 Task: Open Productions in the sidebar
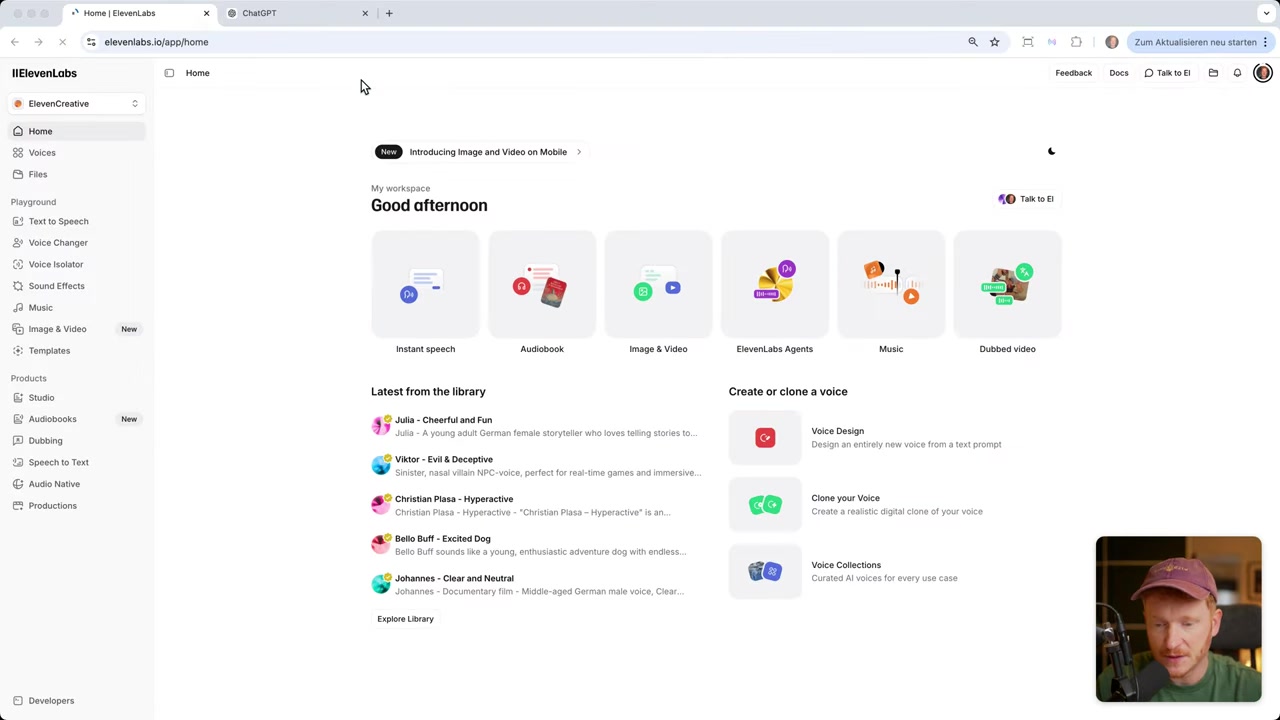[x=76, y=506]
